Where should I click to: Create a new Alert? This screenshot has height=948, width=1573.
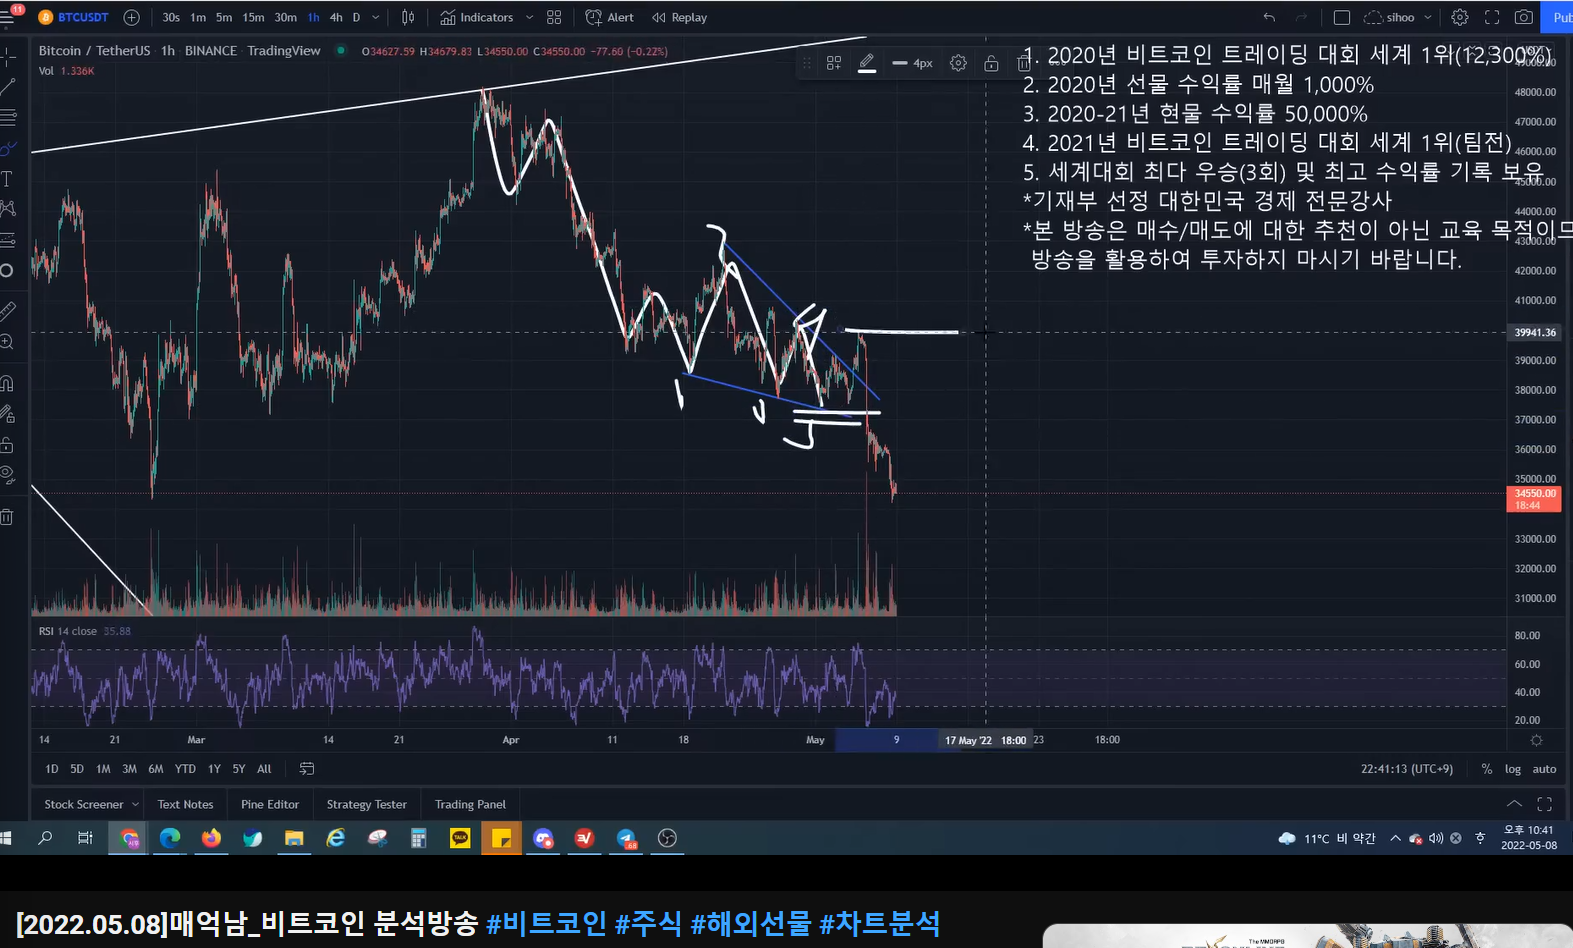click(x=610, y=17)
